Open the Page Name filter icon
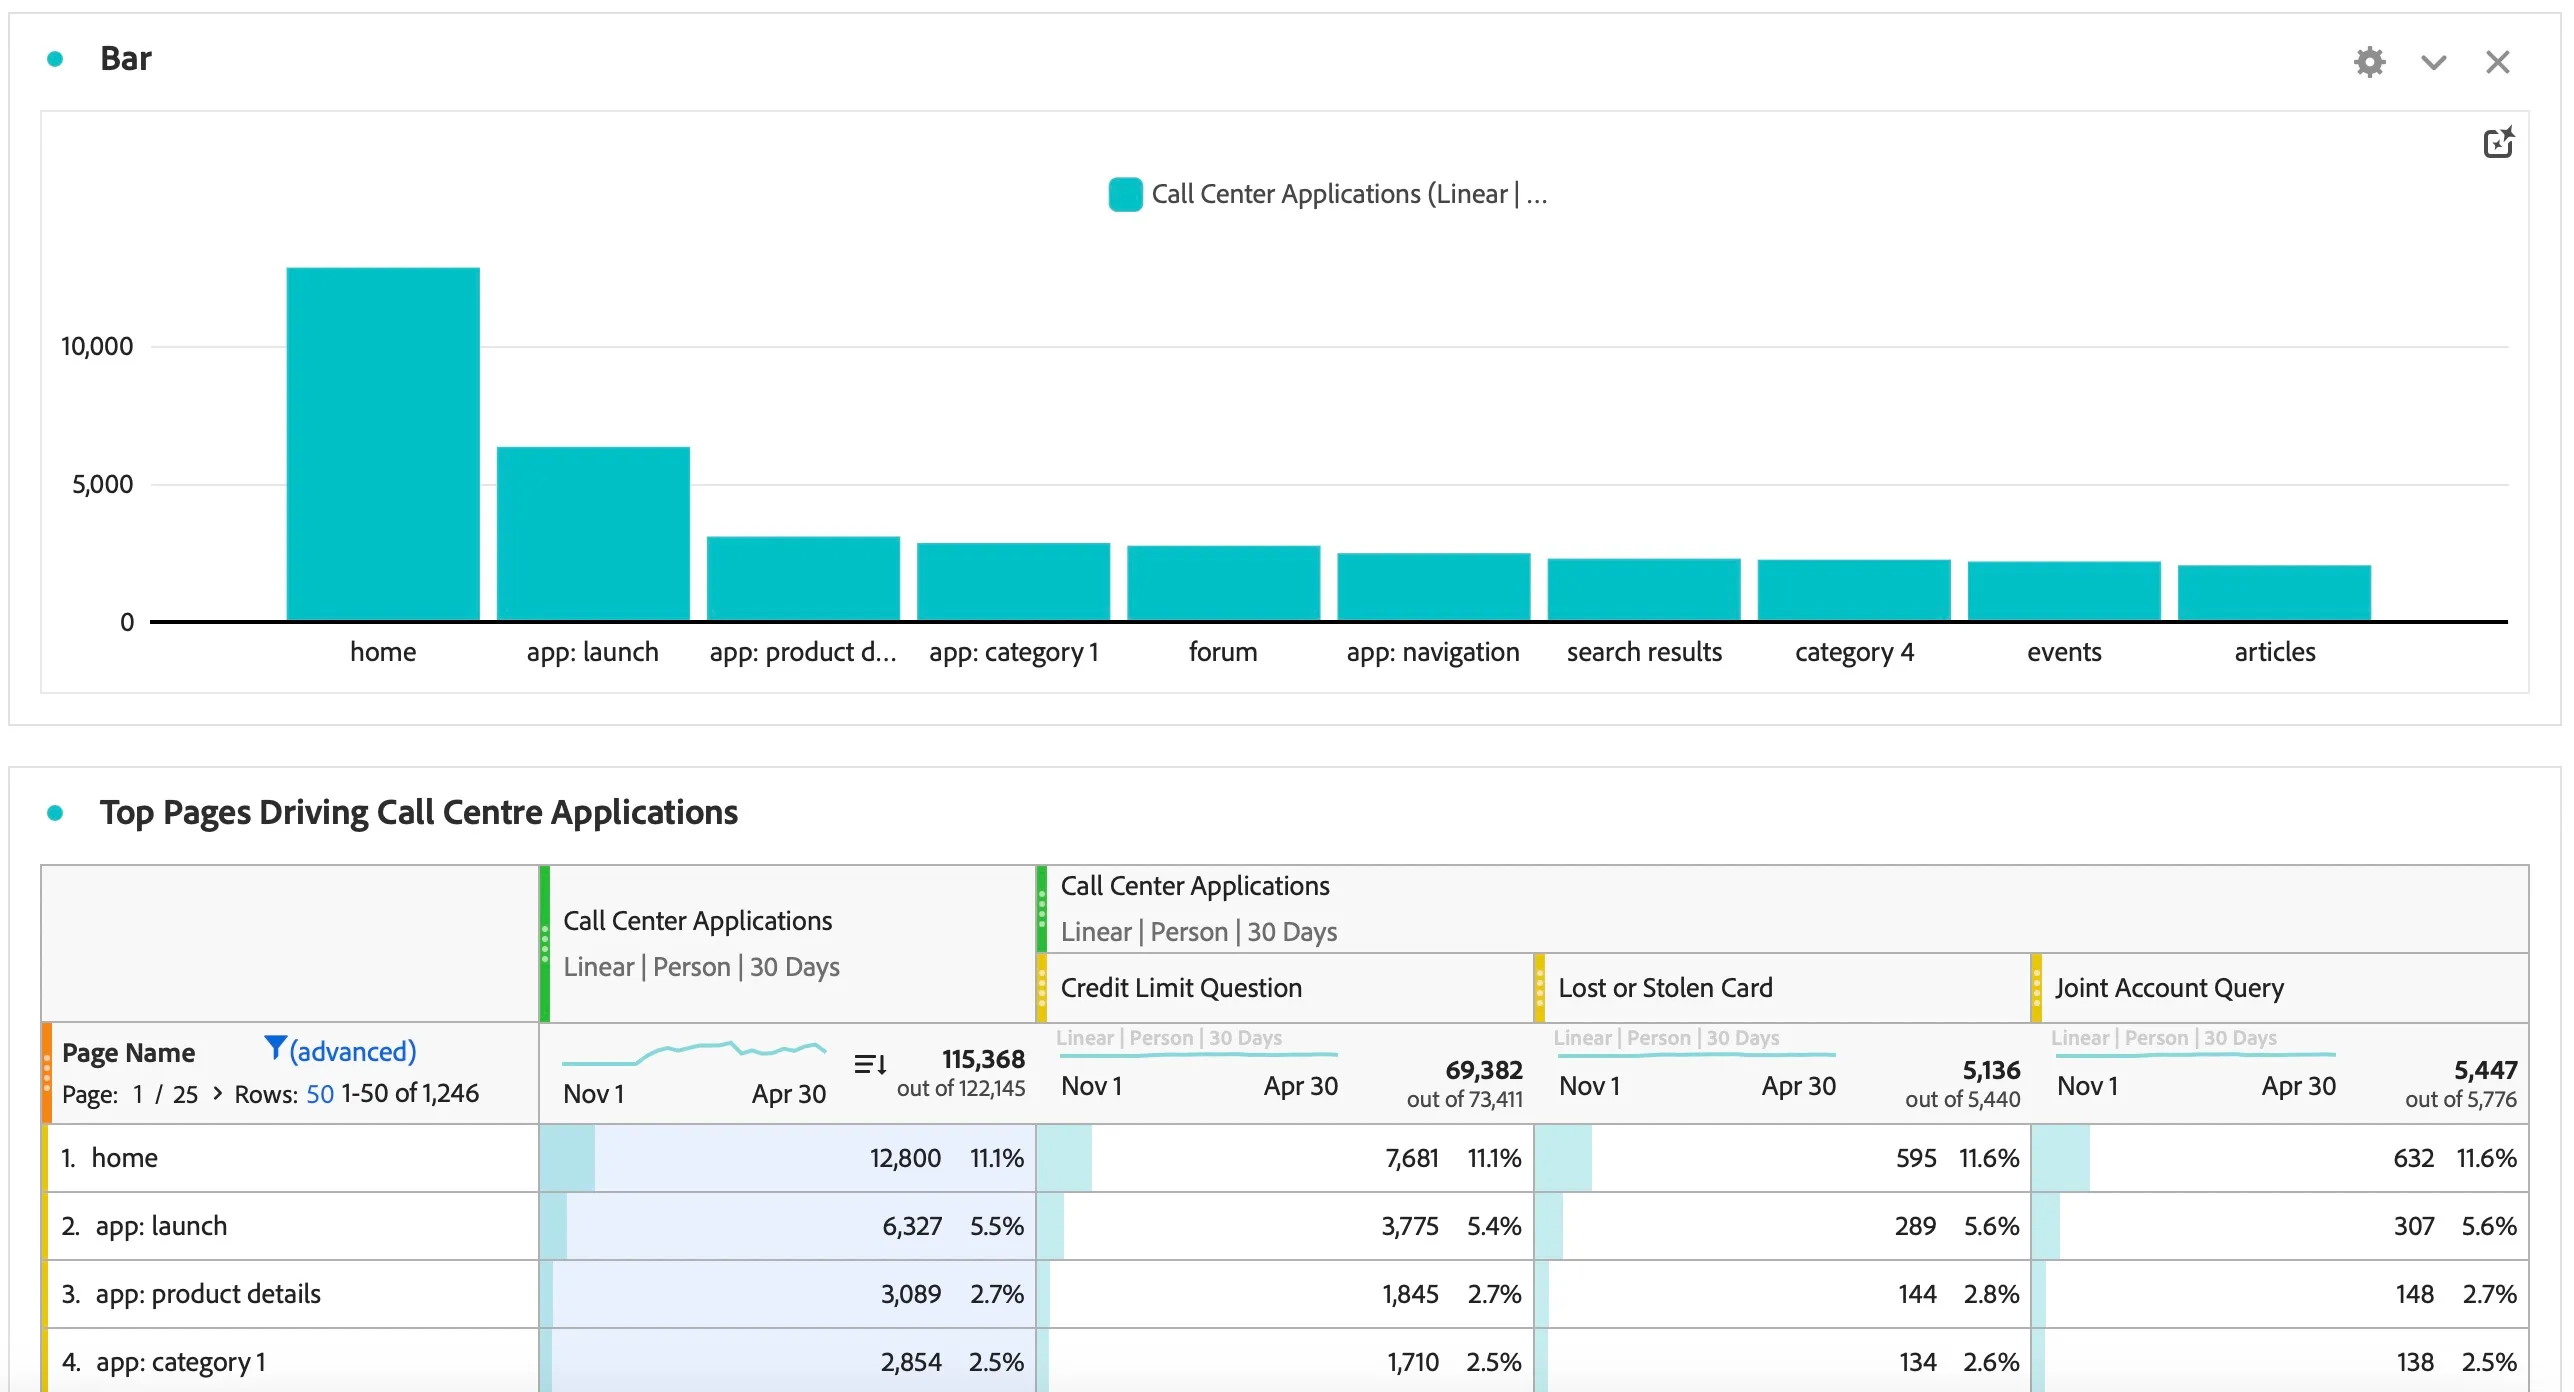 click(274, 1048)
